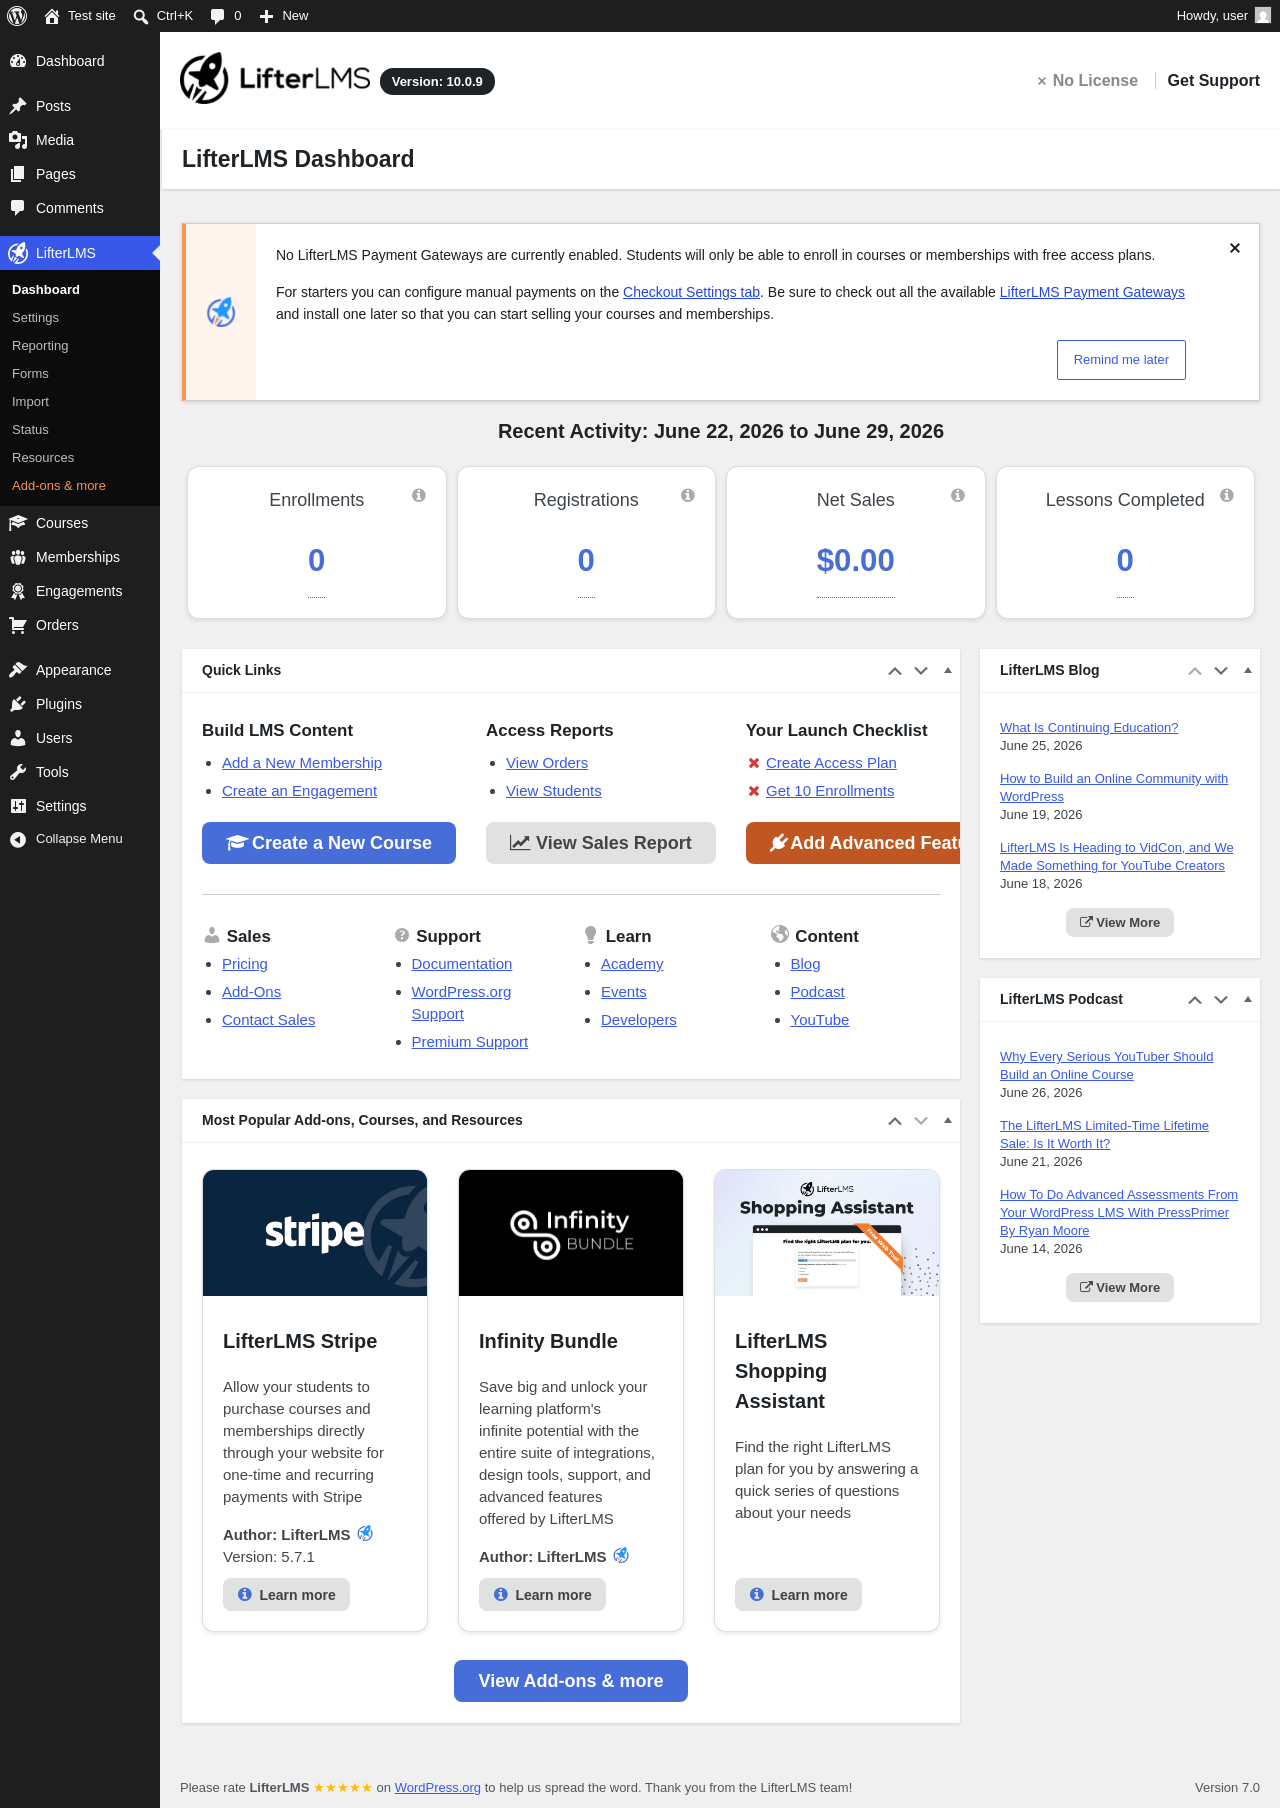Open the Shopping Assistant thumbnail

click(x=827, y=1233)
